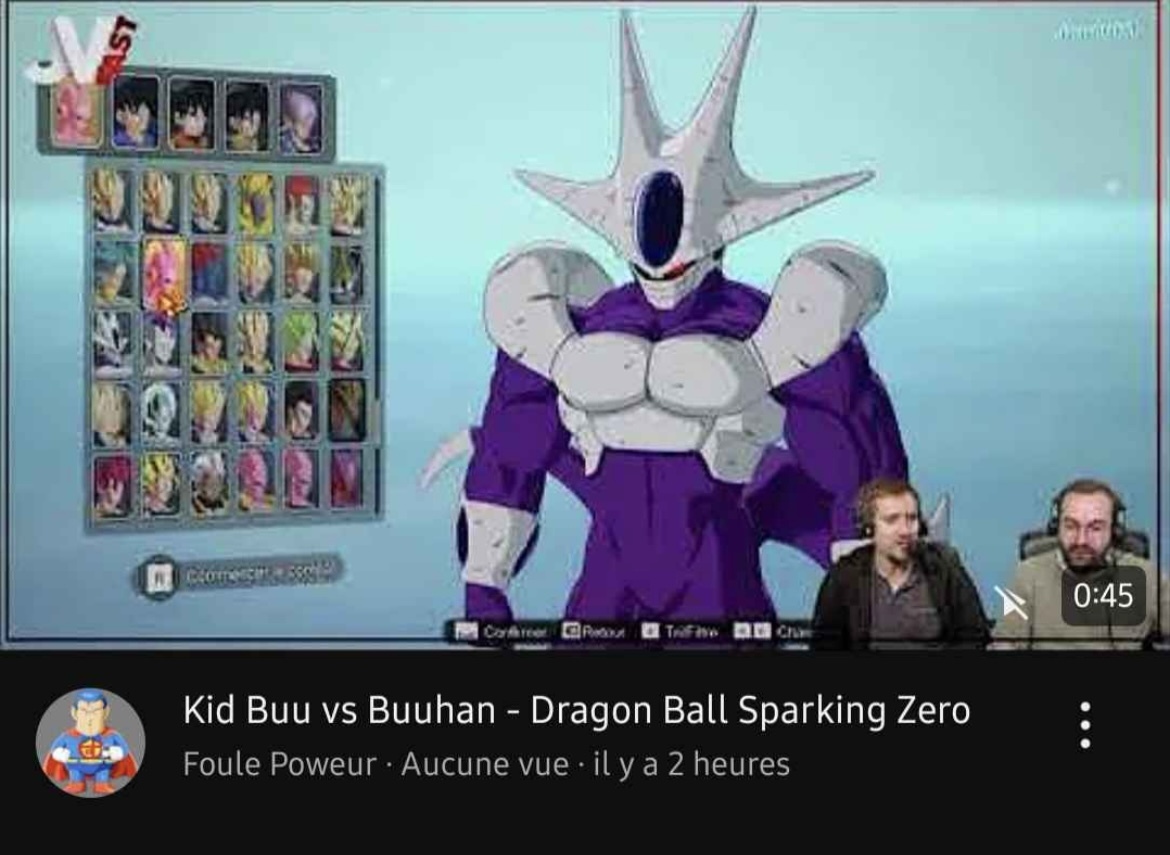Select the pink Kid Buu team slot
Image resolution: width=1170 pixels, height=855 pixels.
coord(78,114)
